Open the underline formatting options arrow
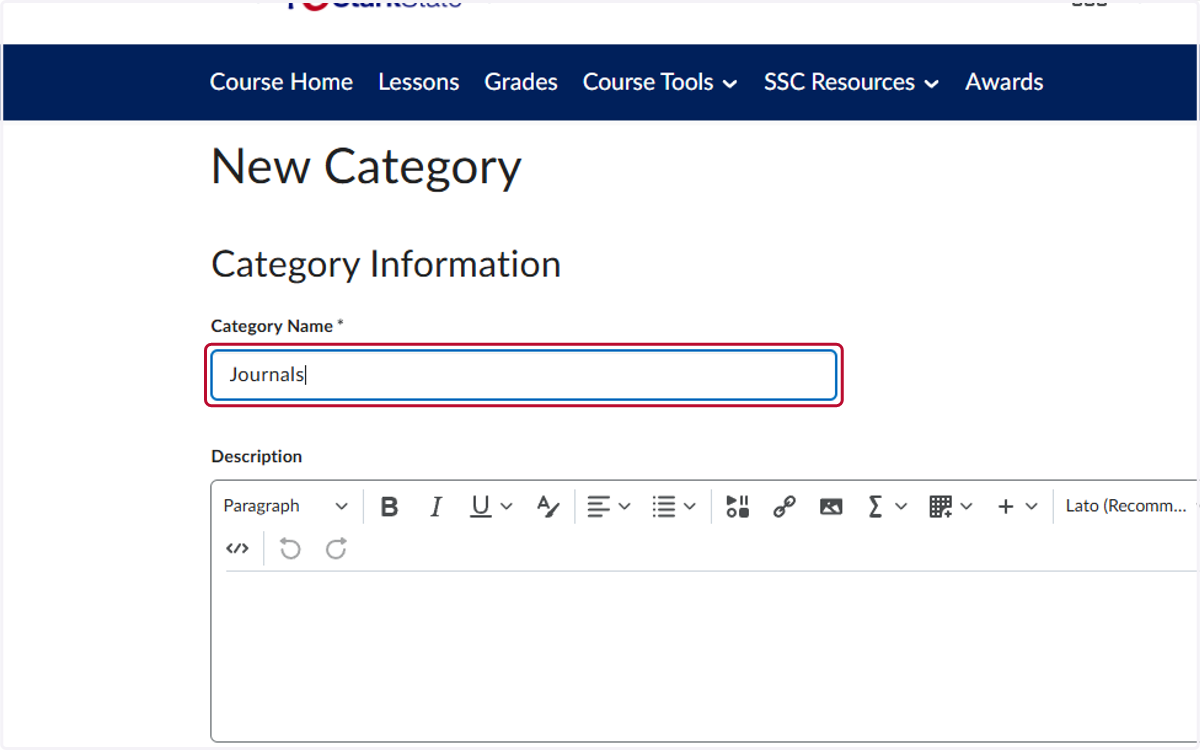Image resolution: width=1200 pixels, height=750 pixels. tap(506, 507)
